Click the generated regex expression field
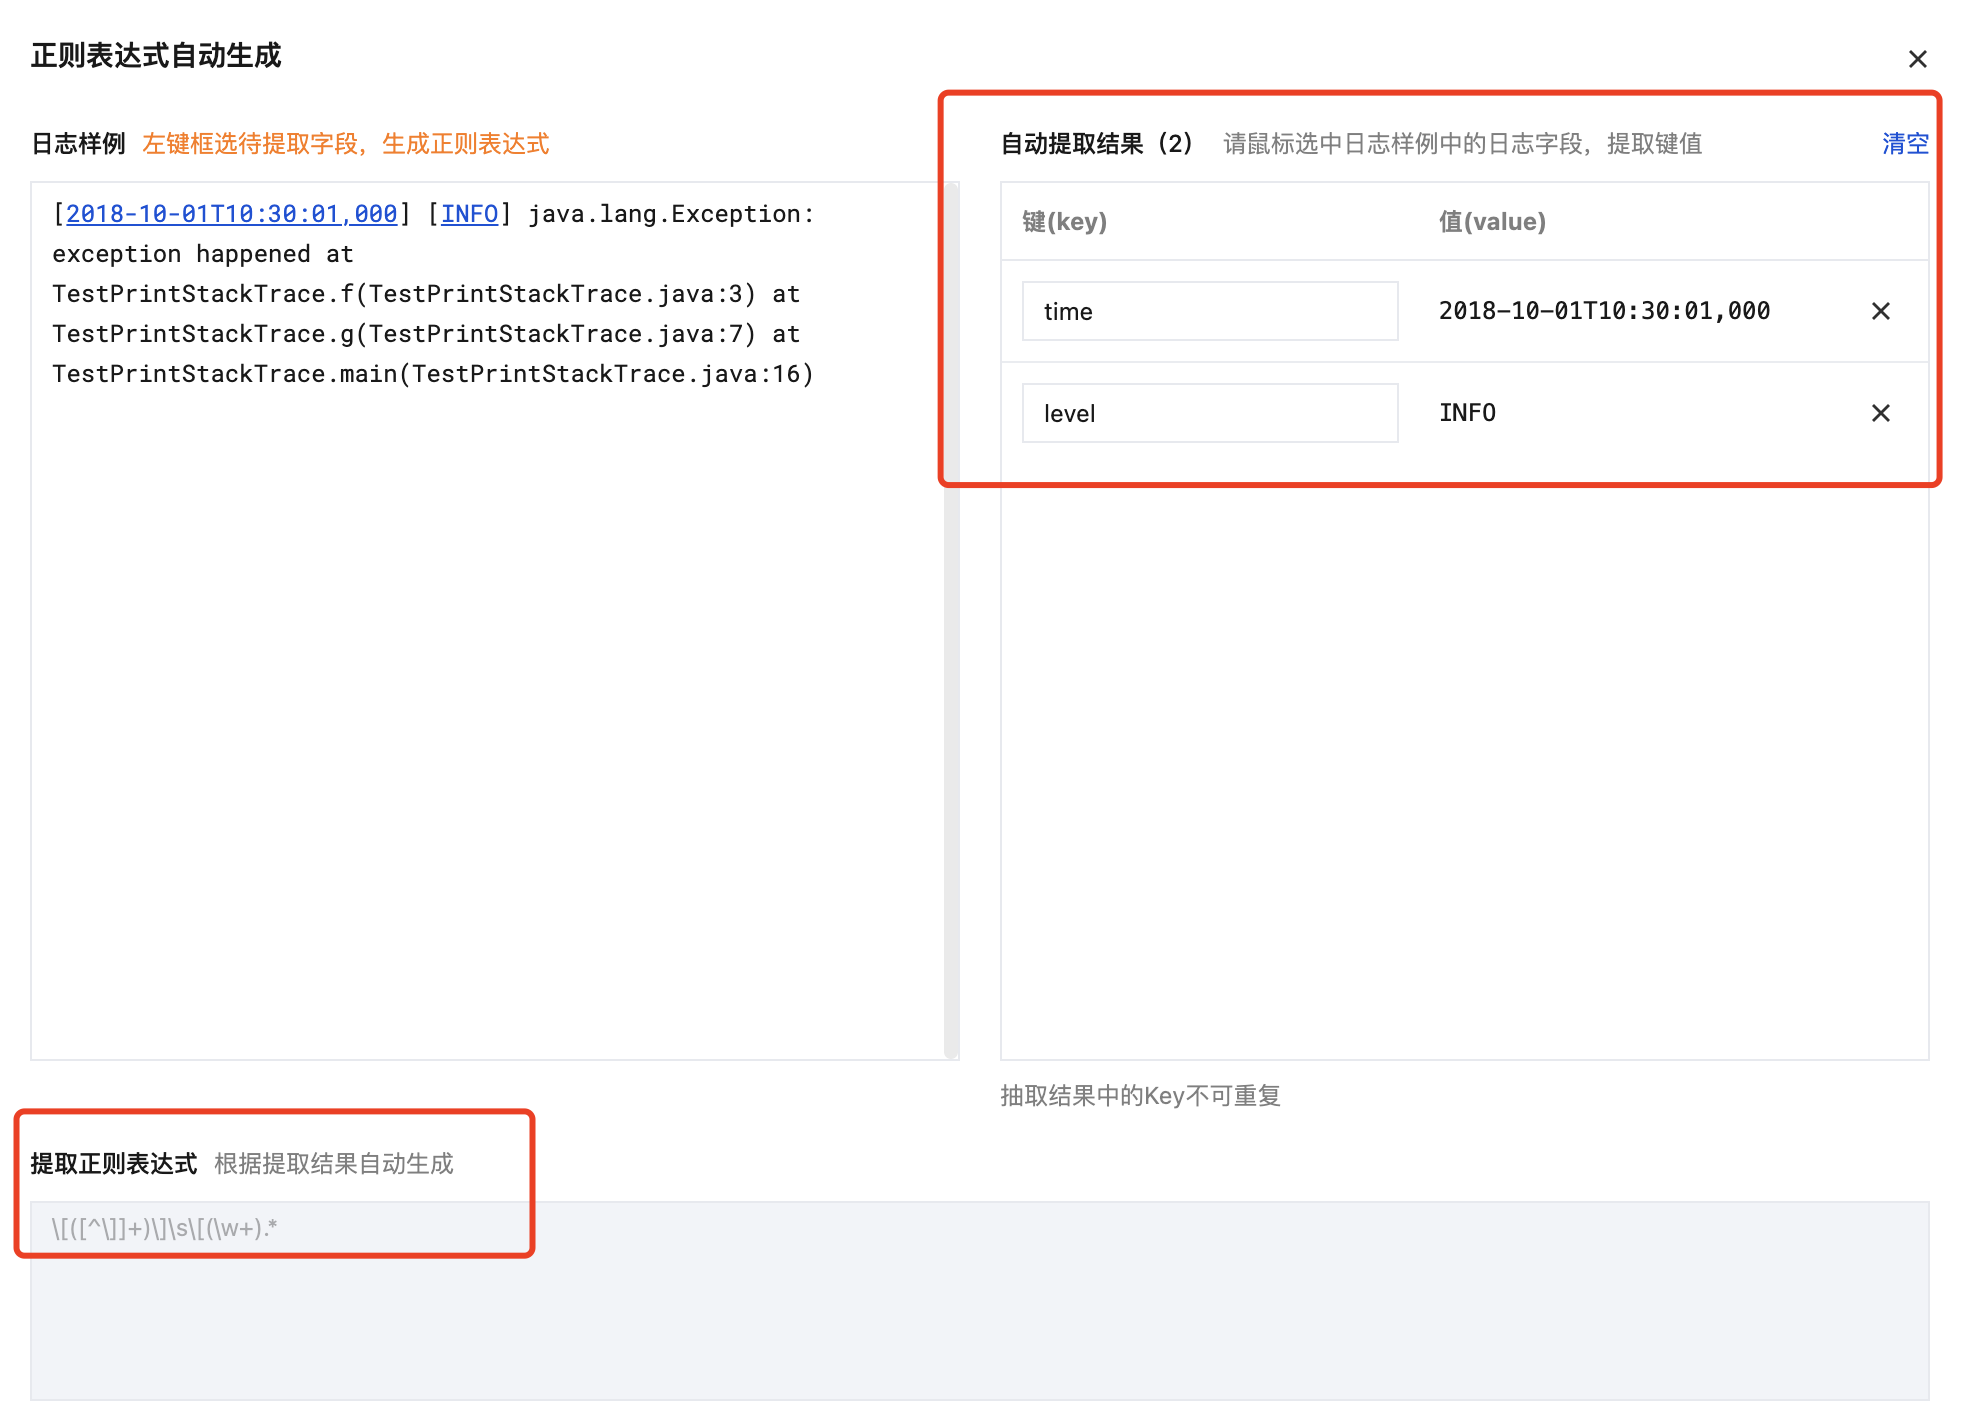Viewport: 1970px width, 1410px height. (x=978, y=1299)
